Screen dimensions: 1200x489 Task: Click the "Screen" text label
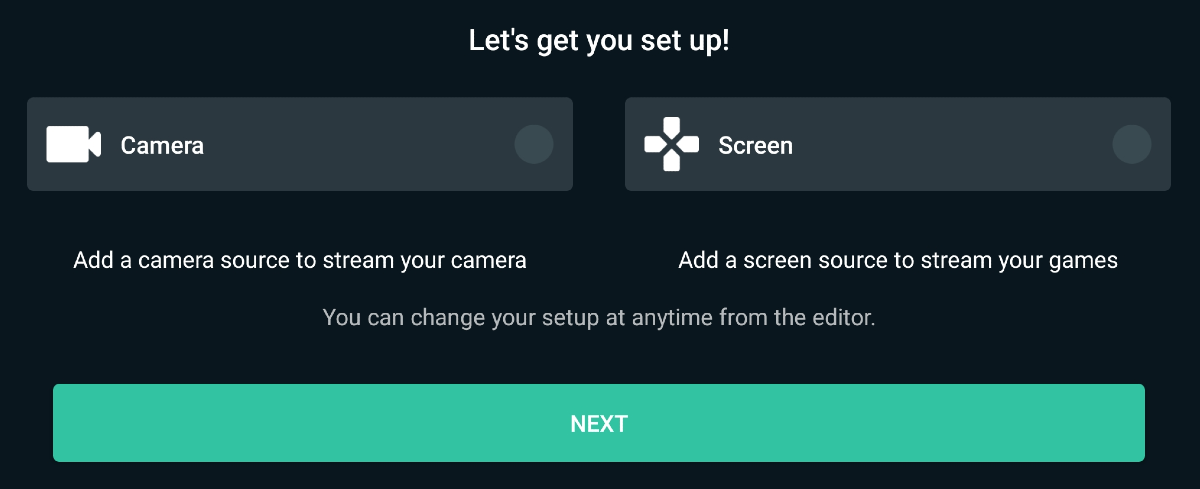756,146
